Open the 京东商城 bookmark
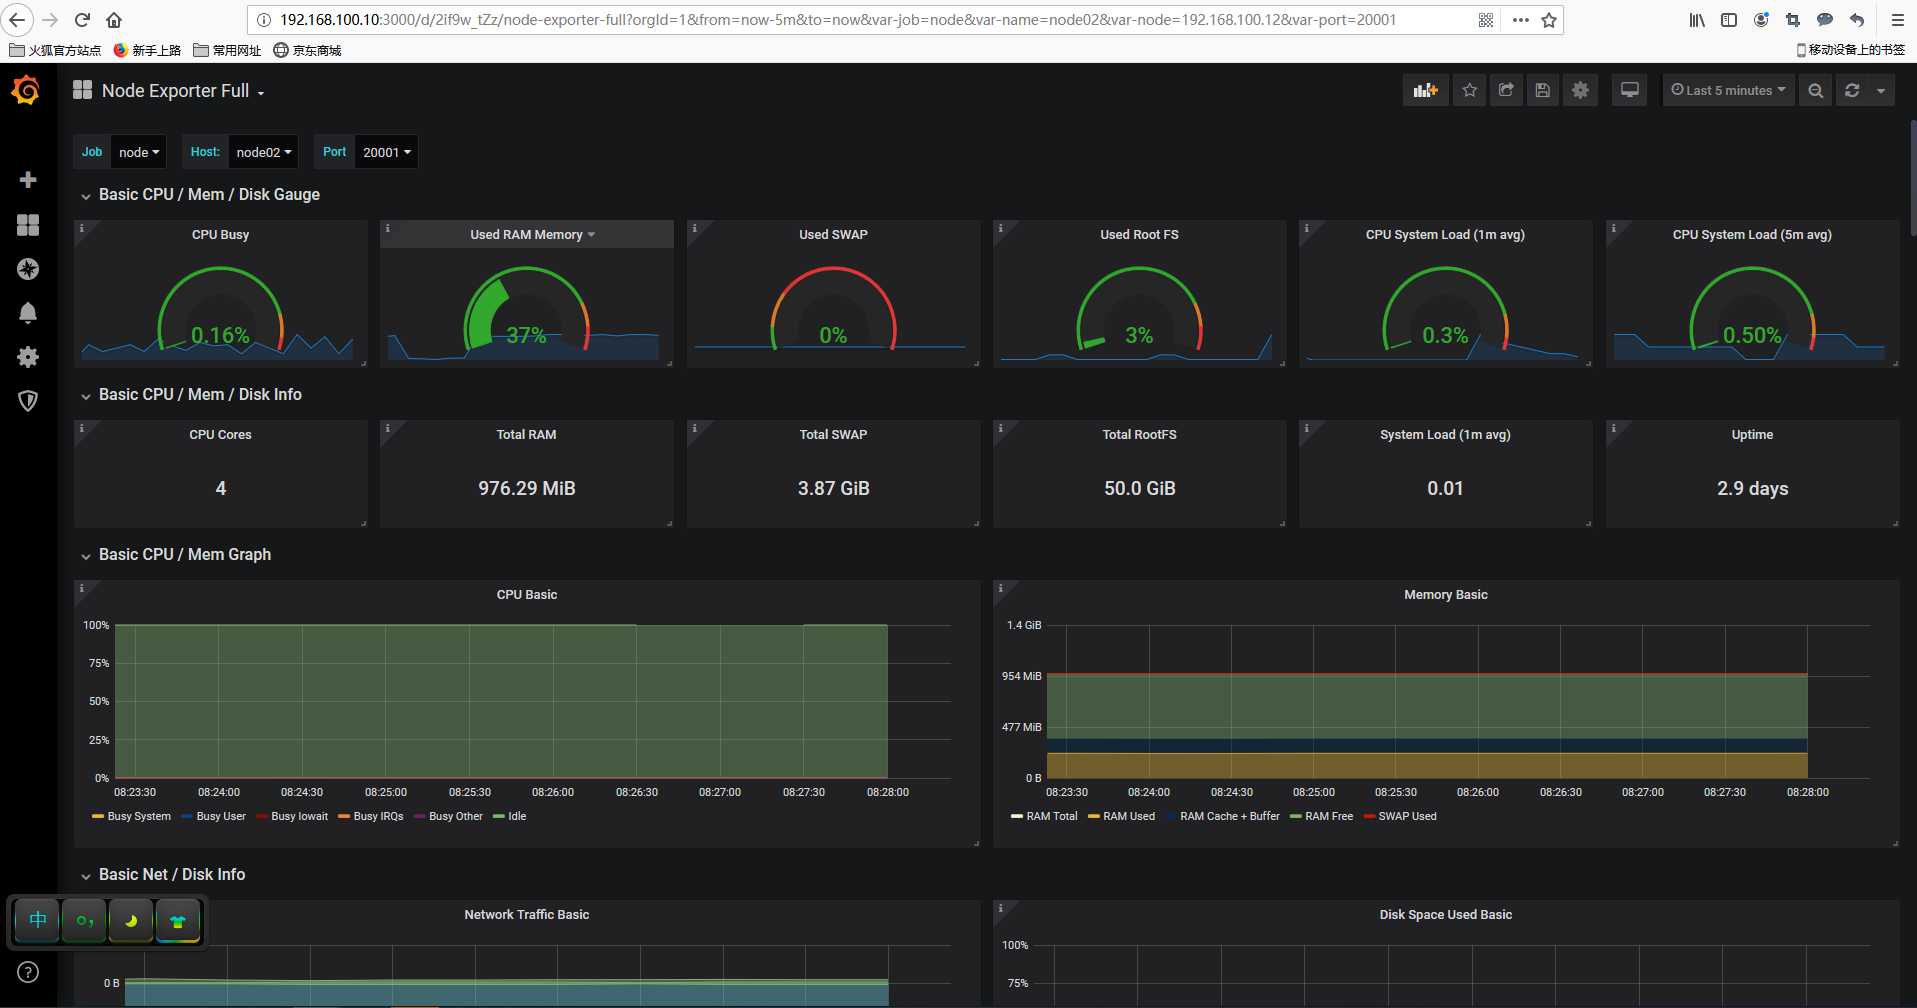Screen dimensions: 1917x1008 tap(308, 50)
